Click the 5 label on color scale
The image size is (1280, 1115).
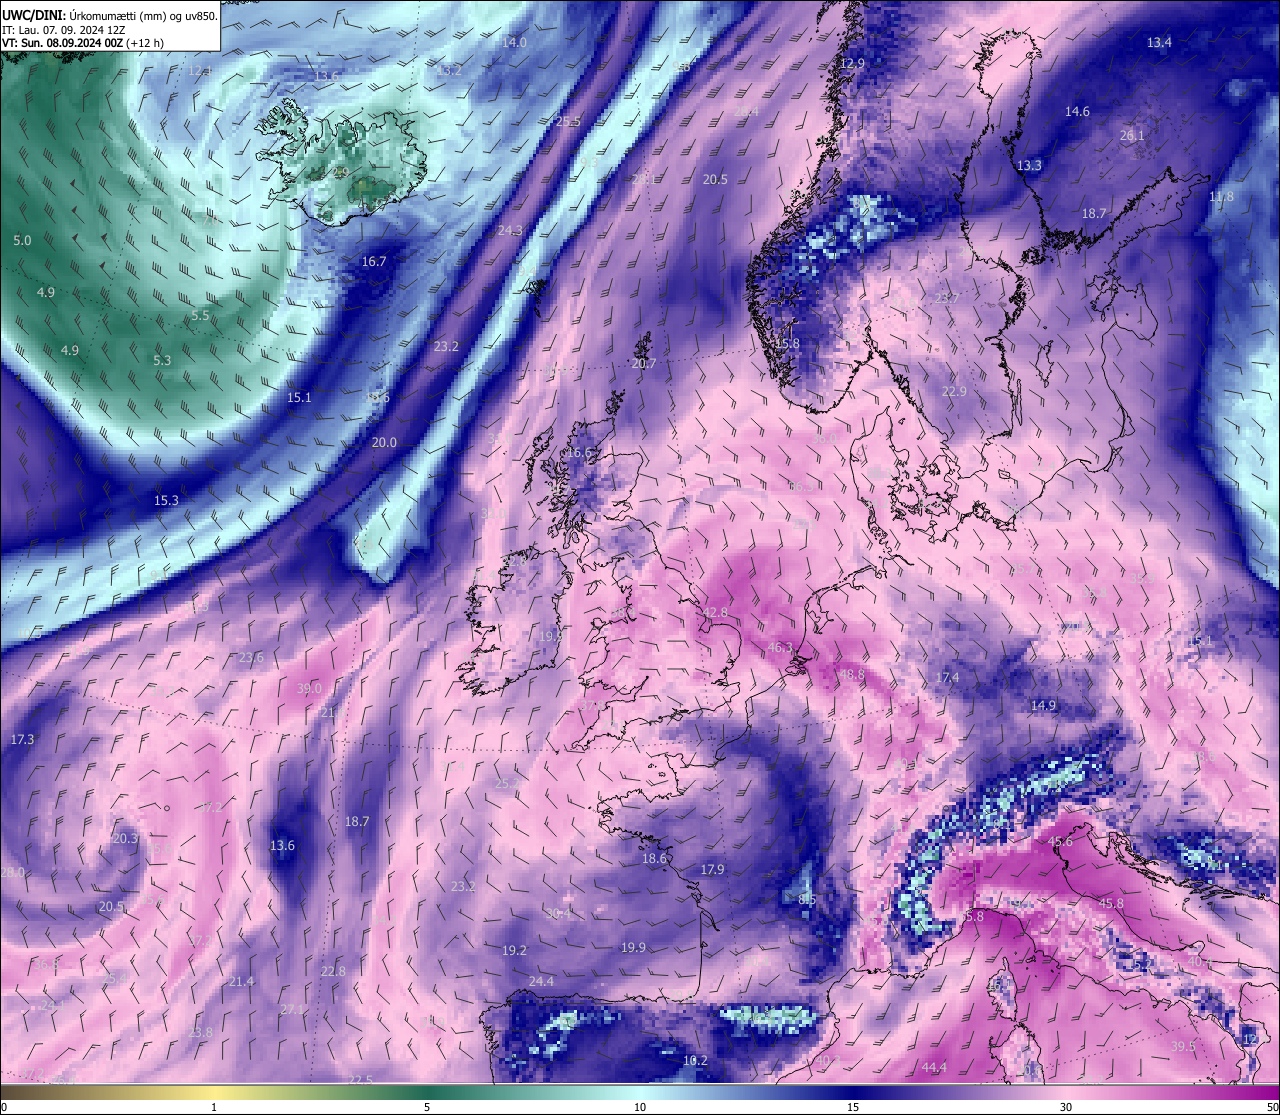point(427,1107)
